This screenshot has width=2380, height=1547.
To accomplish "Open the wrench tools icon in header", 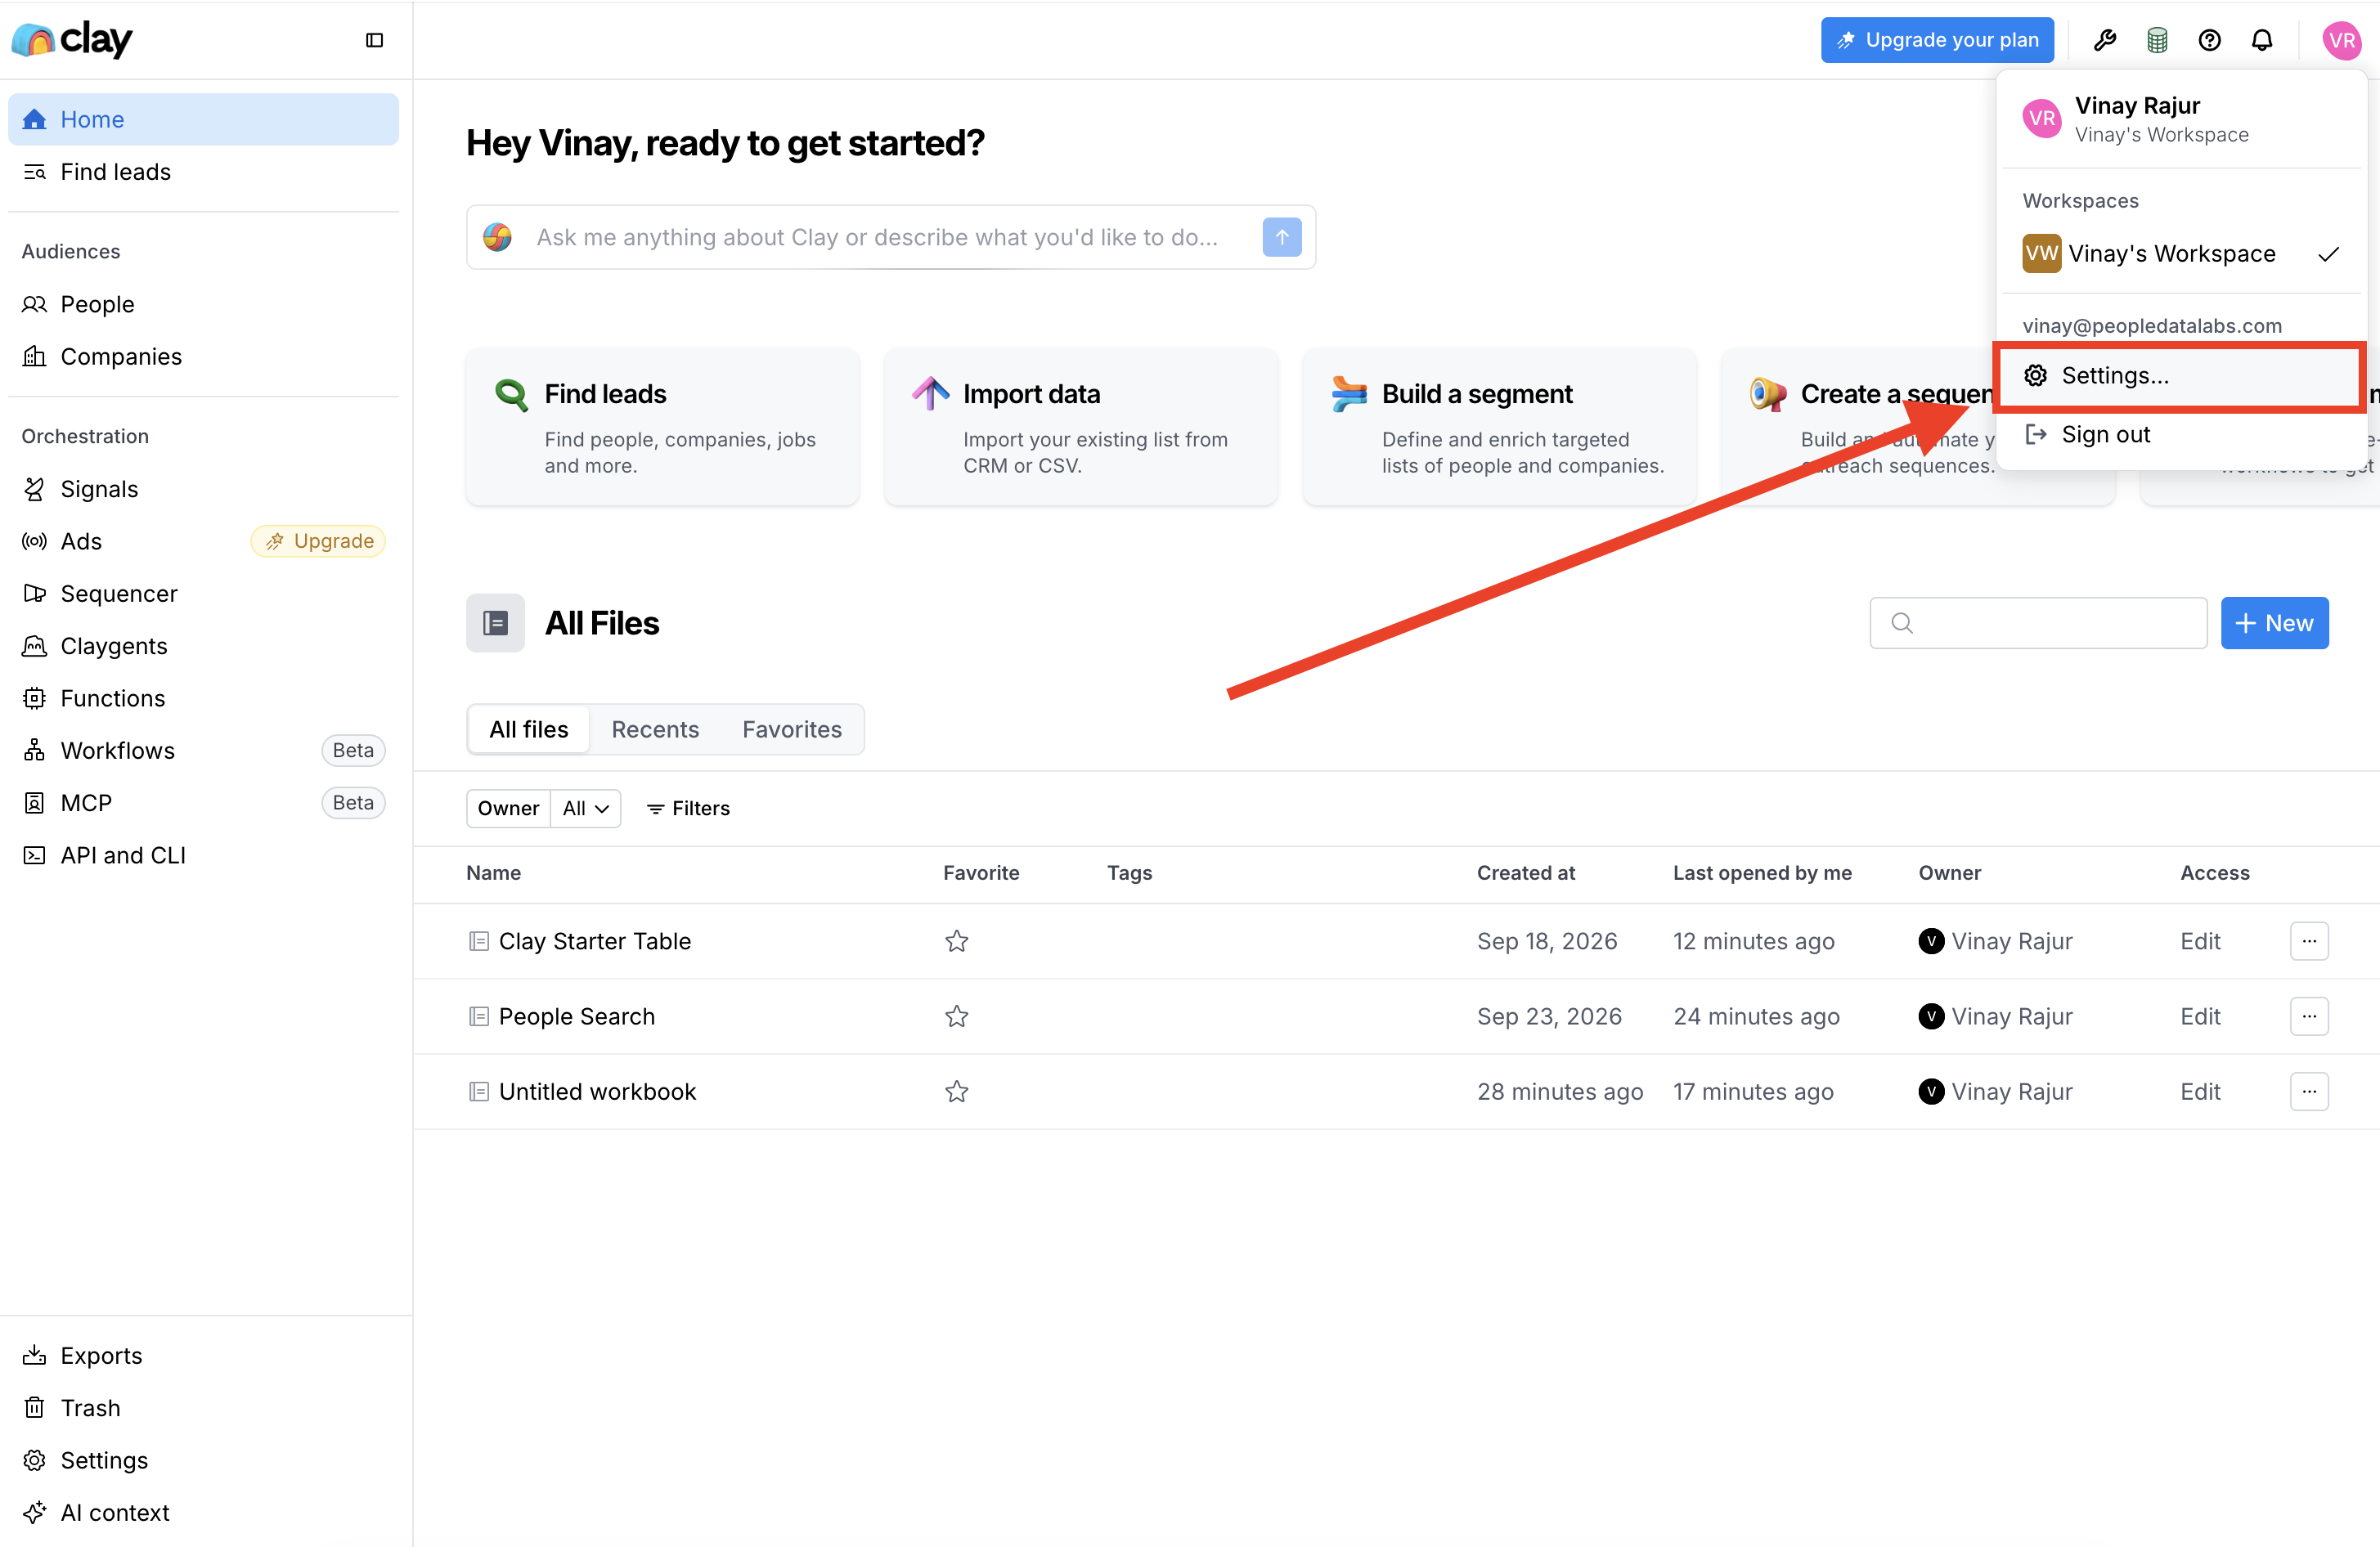I will 2104,40.
